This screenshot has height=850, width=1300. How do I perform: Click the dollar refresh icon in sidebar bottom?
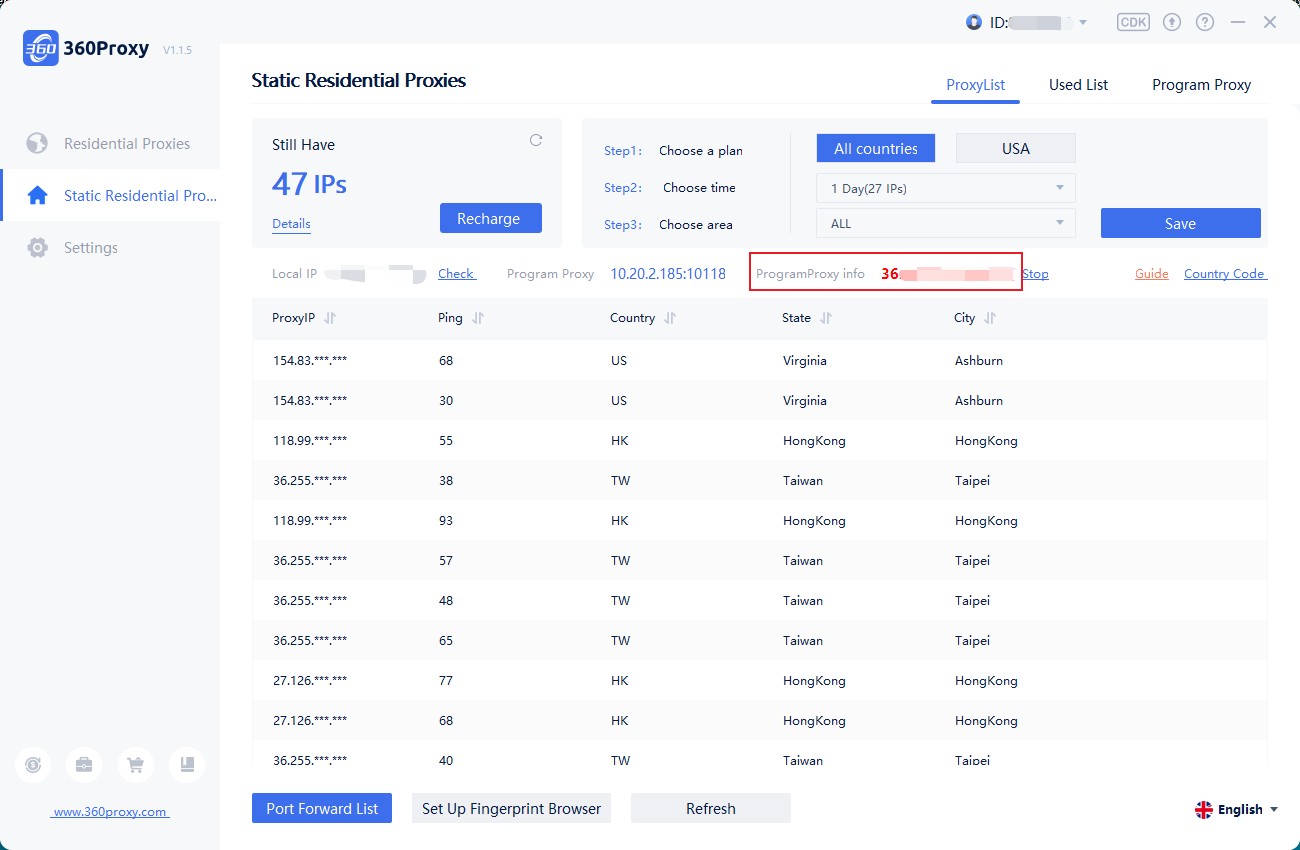point(33,765)
